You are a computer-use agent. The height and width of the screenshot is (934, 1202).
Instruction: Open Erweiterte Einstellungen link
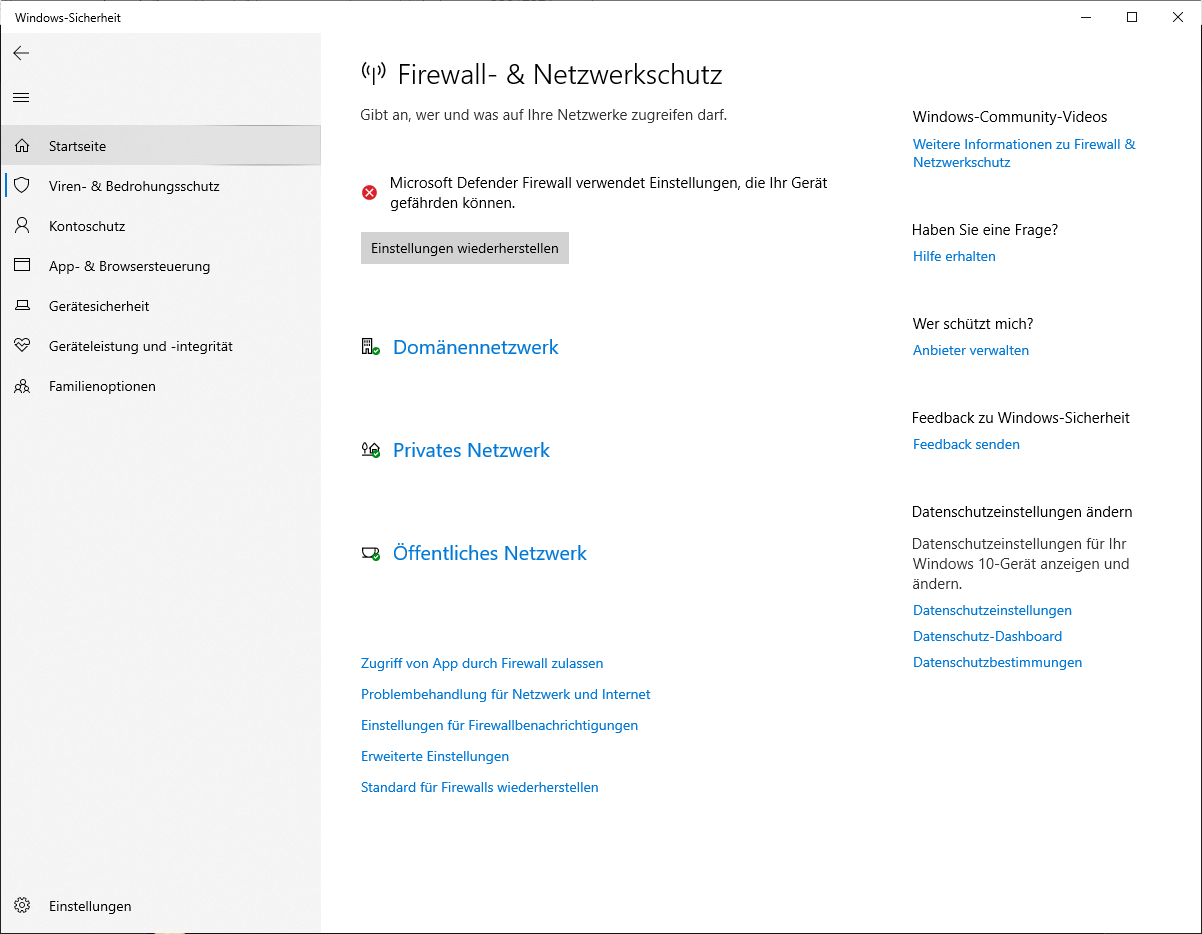click(435, 756)
